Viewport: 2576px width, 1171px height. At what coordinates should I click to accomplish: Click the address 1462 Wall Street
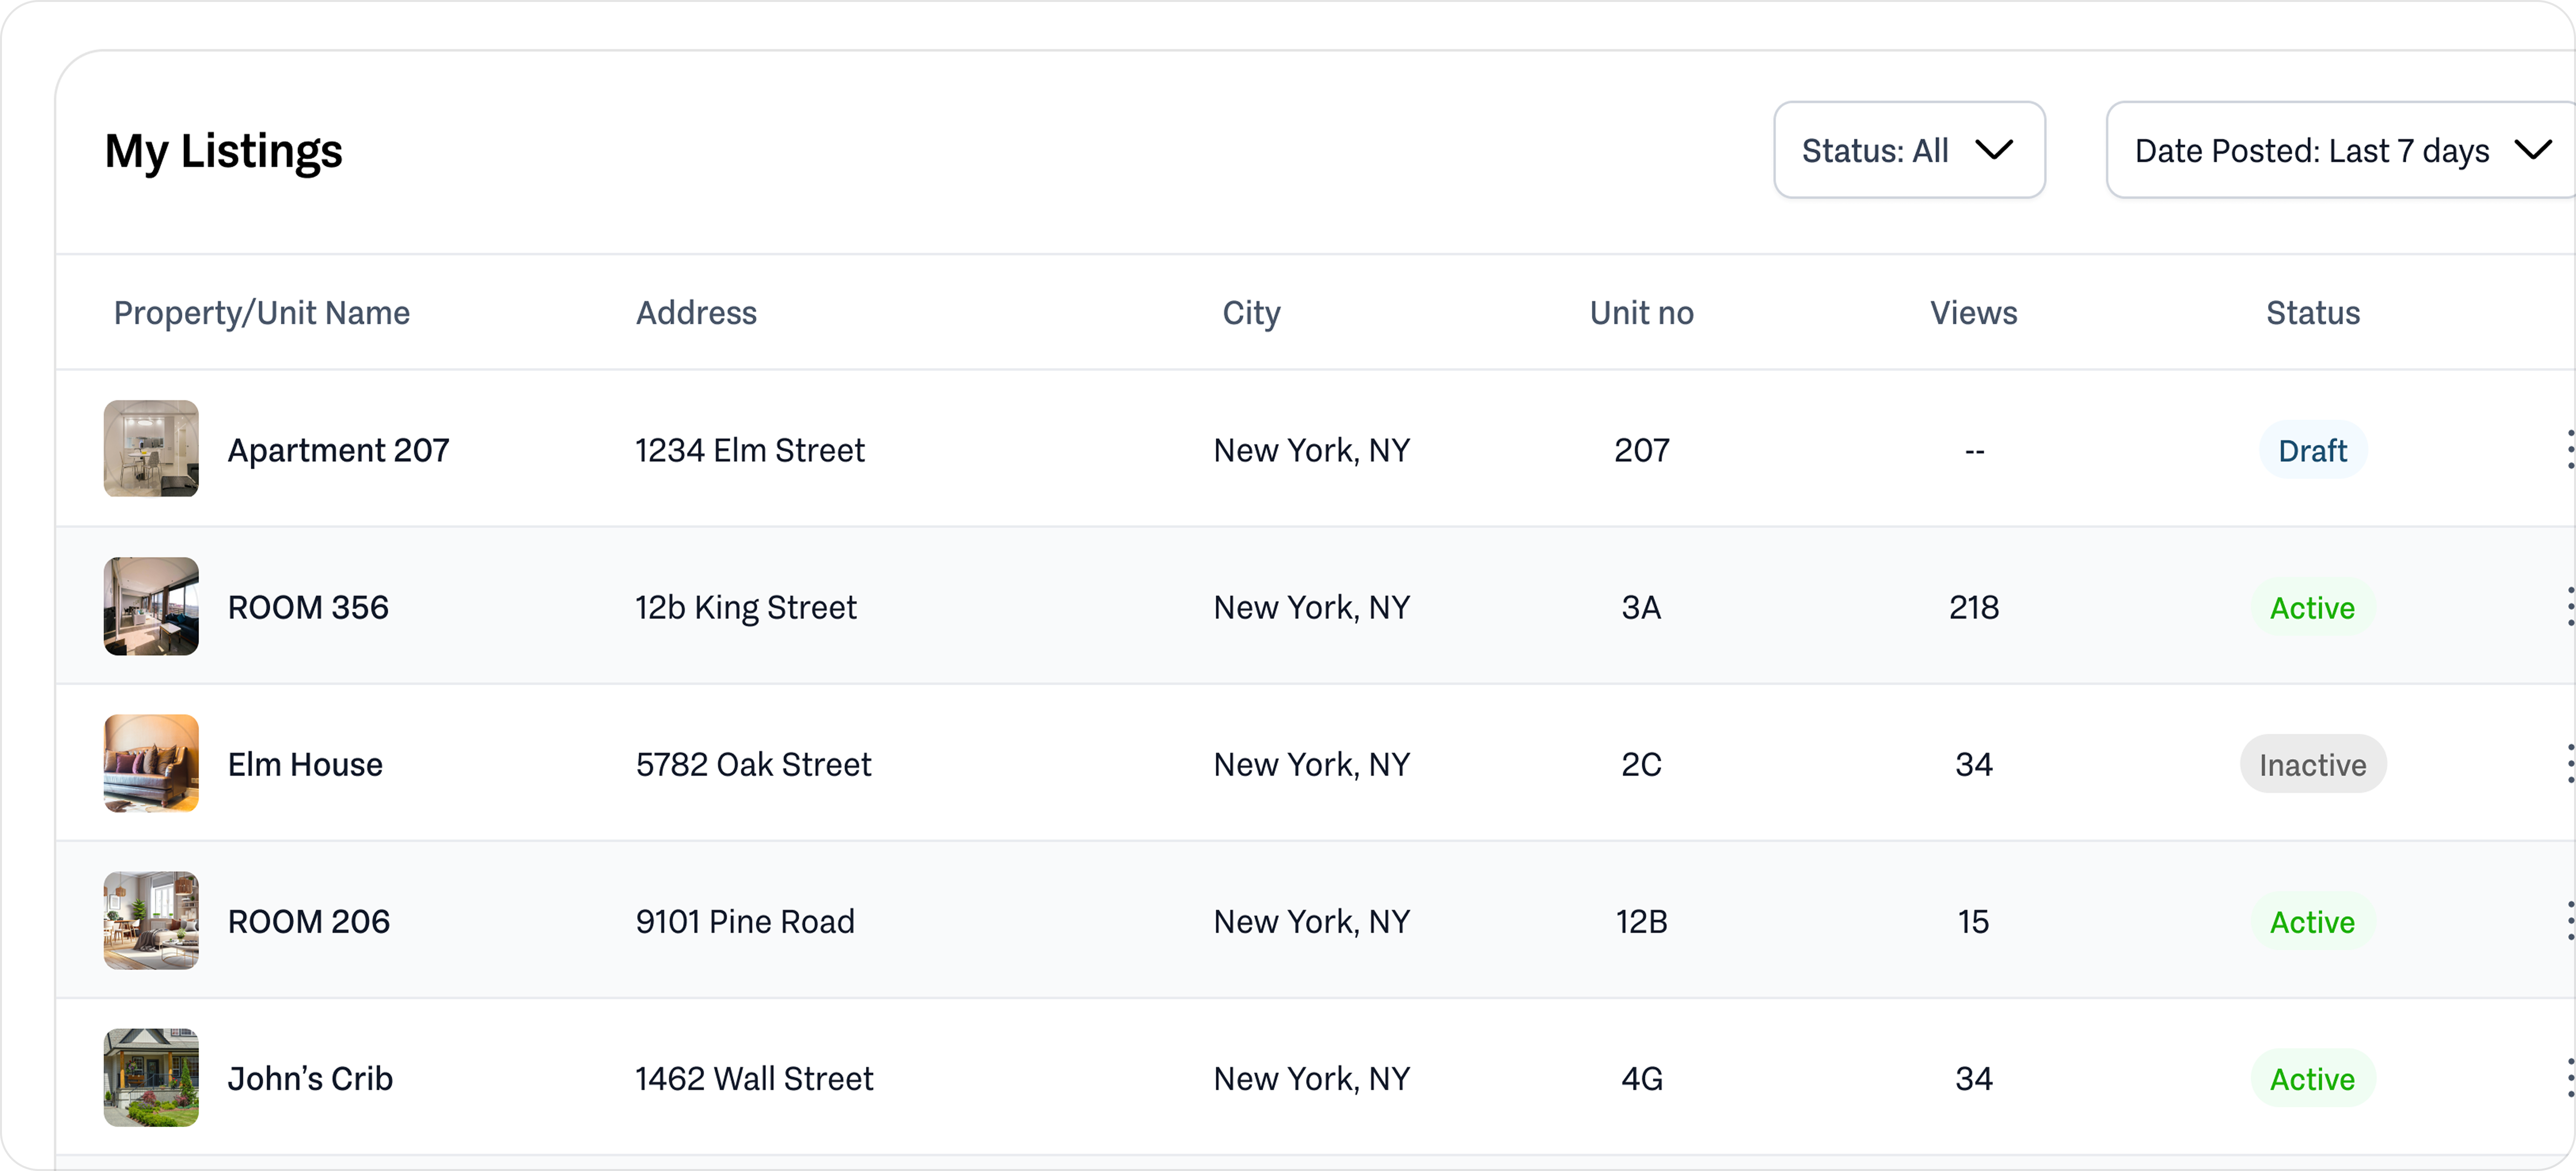click(755, 1078)
